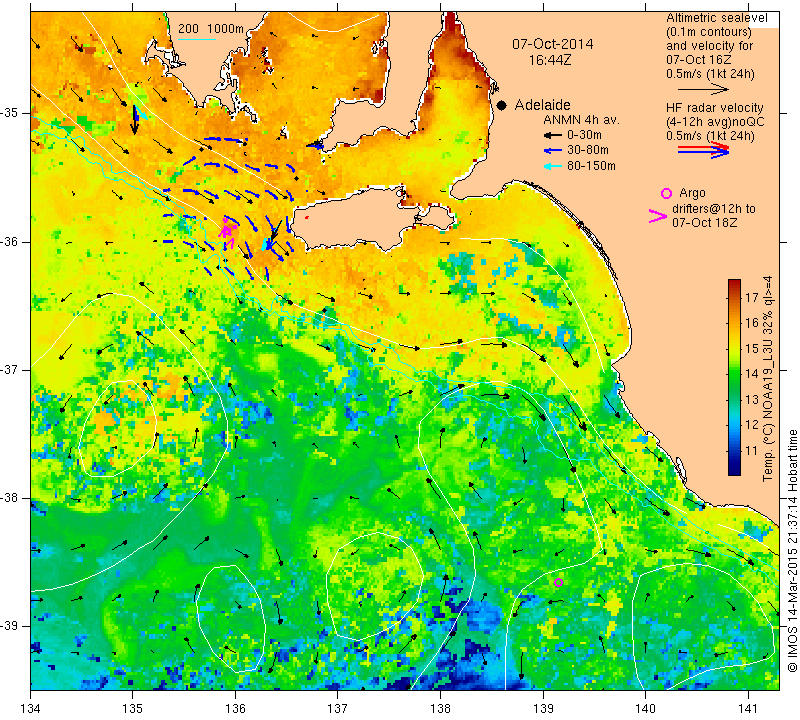Viewport: 800px width, 720px height.
Task: Click the 'Argo' legend label
Action: coord(692,193)
